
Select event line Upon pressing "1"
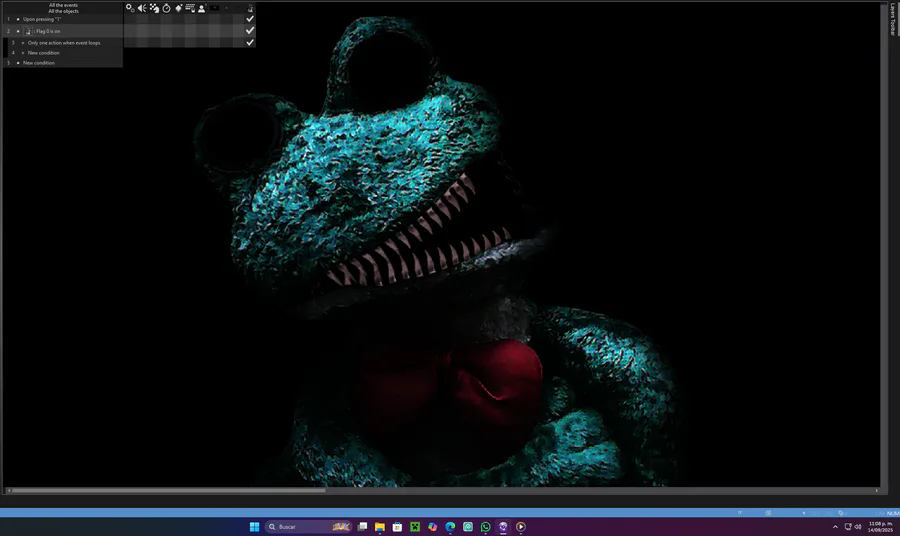42,19
